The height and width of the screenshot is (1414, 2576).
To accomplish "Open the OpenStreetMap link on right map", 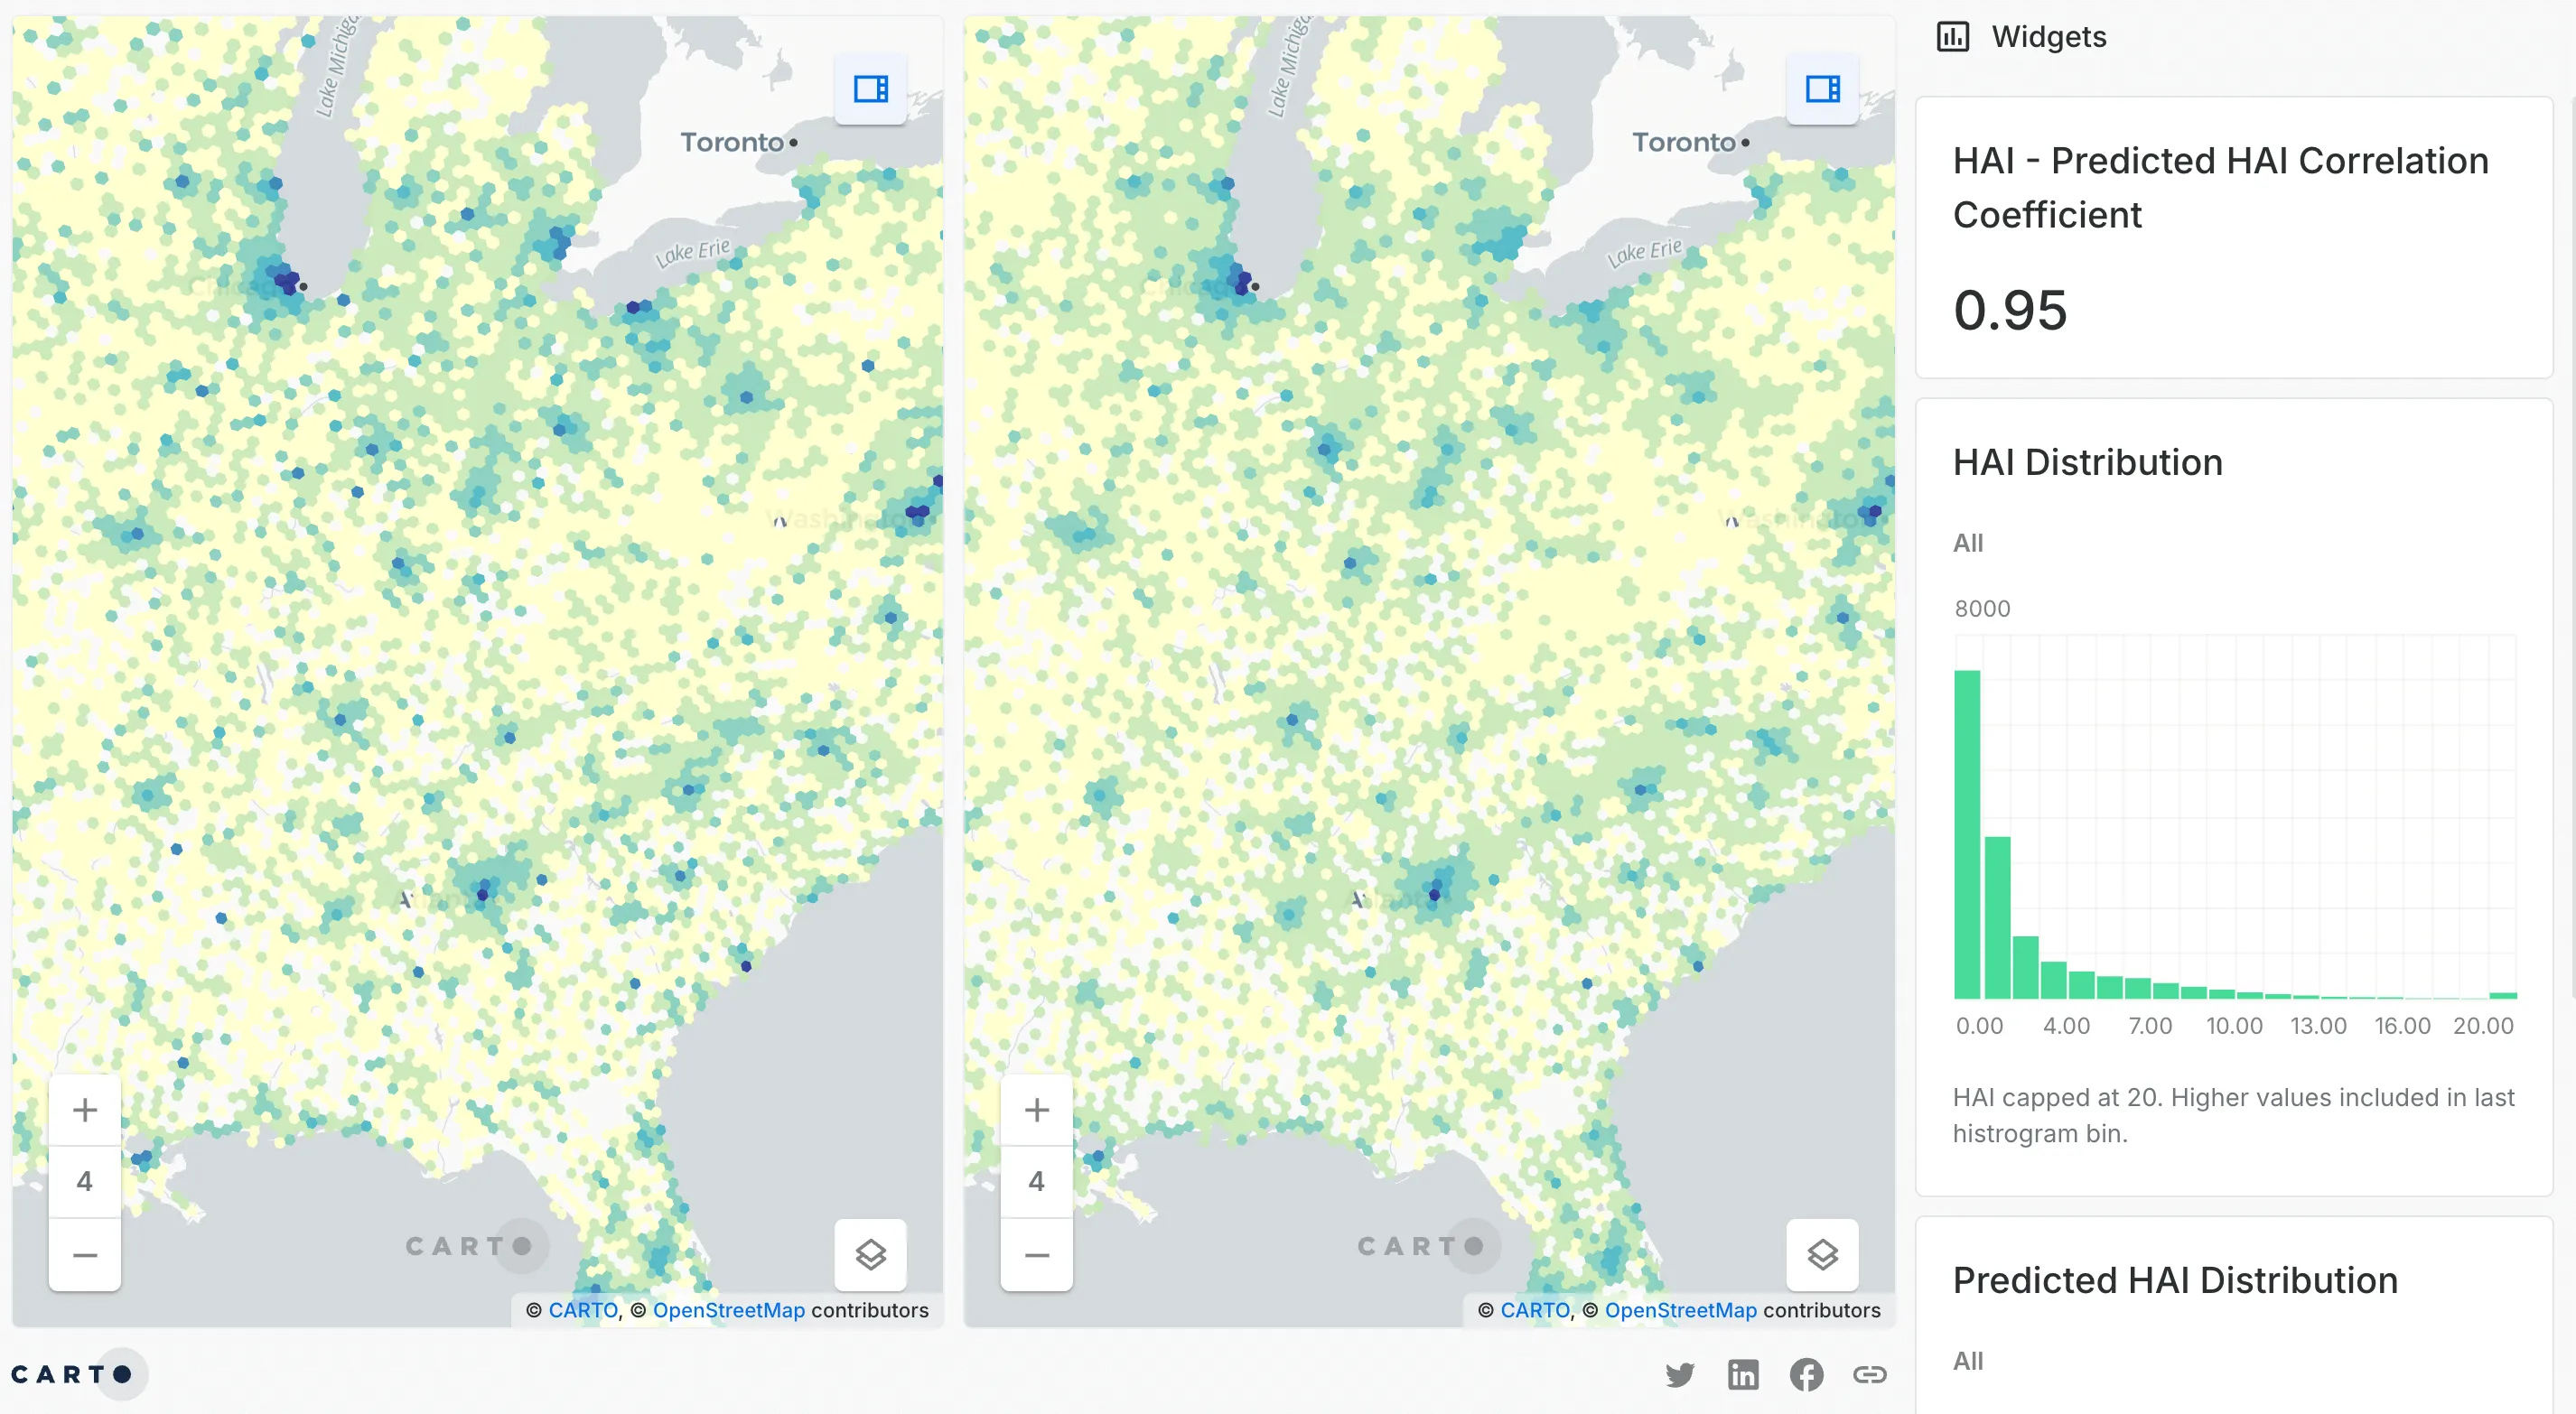I will (1680, 1310).
